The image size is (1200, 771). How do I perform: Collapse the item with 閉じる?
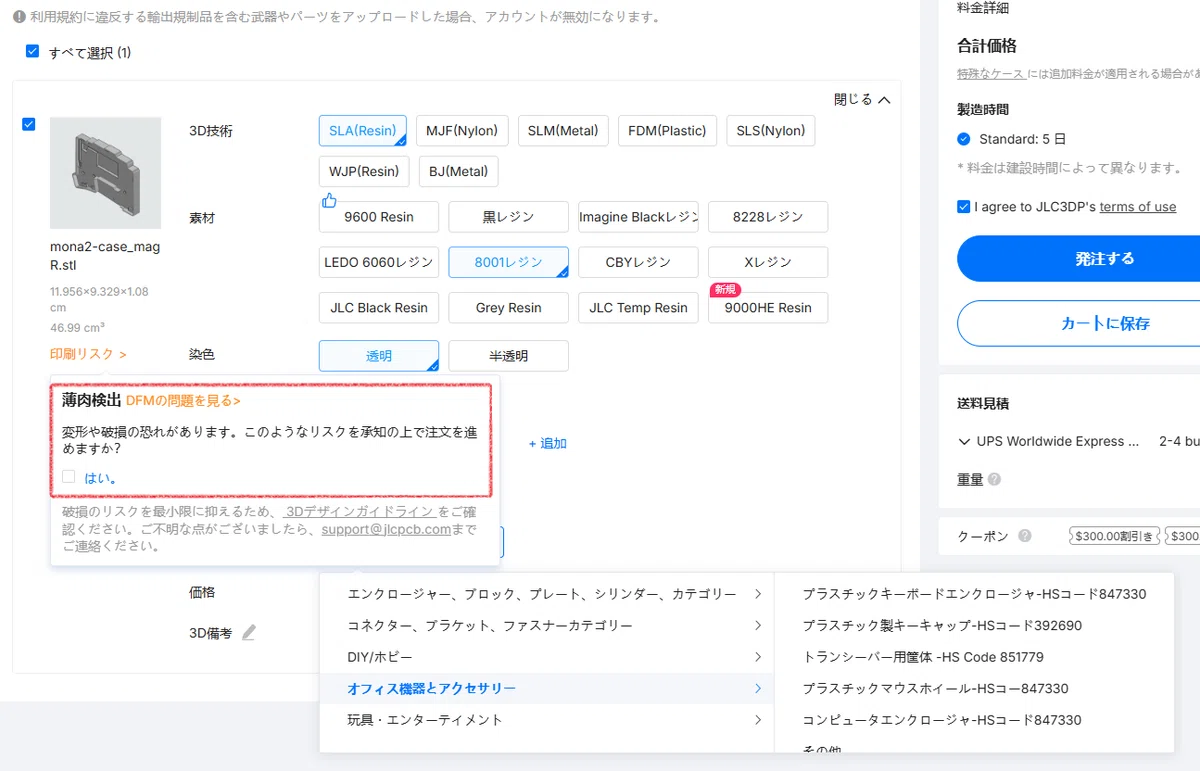click(862, 100)
